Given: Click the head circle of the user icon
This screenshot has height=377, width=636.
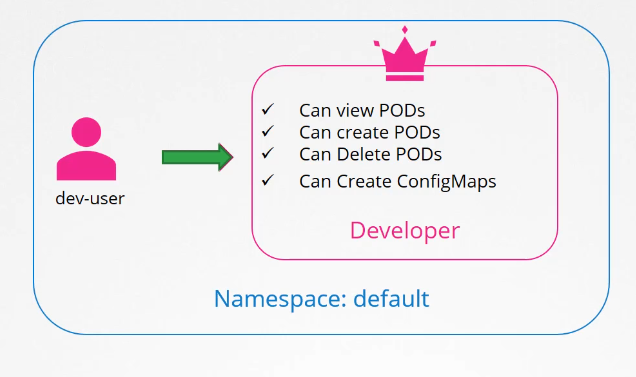Looking at the screenshot, I should [x=86, y=132].
